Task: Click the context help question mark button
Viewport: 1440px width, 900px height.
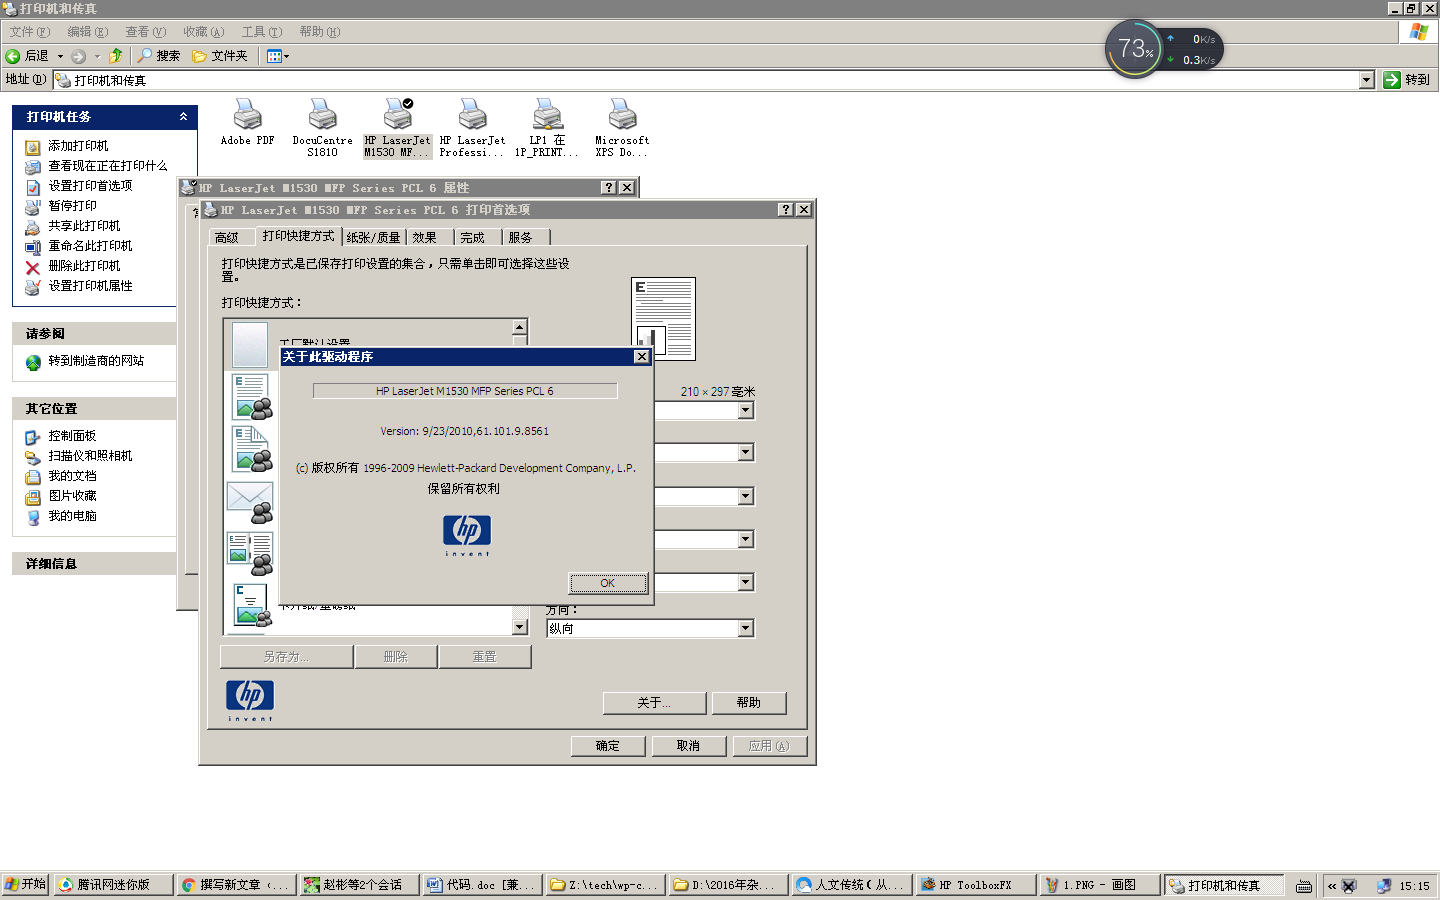Action: (786, 210)
